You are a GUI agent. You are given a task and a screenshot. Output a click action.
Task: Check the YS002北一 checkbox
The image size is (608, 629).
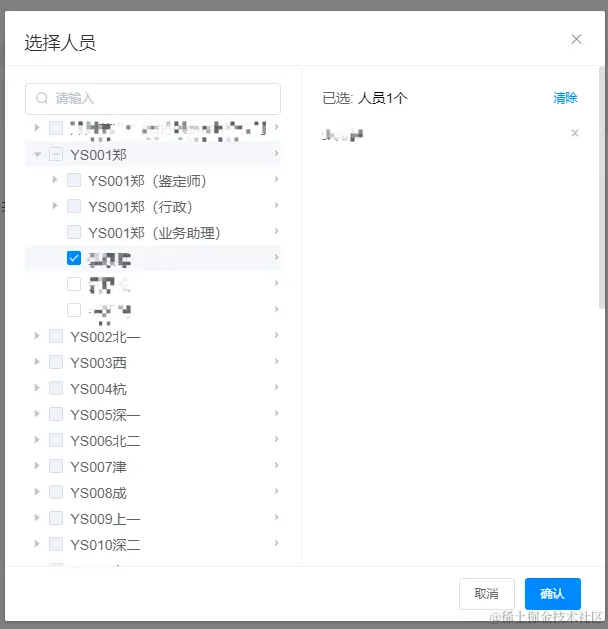click(x=56, y=336)
